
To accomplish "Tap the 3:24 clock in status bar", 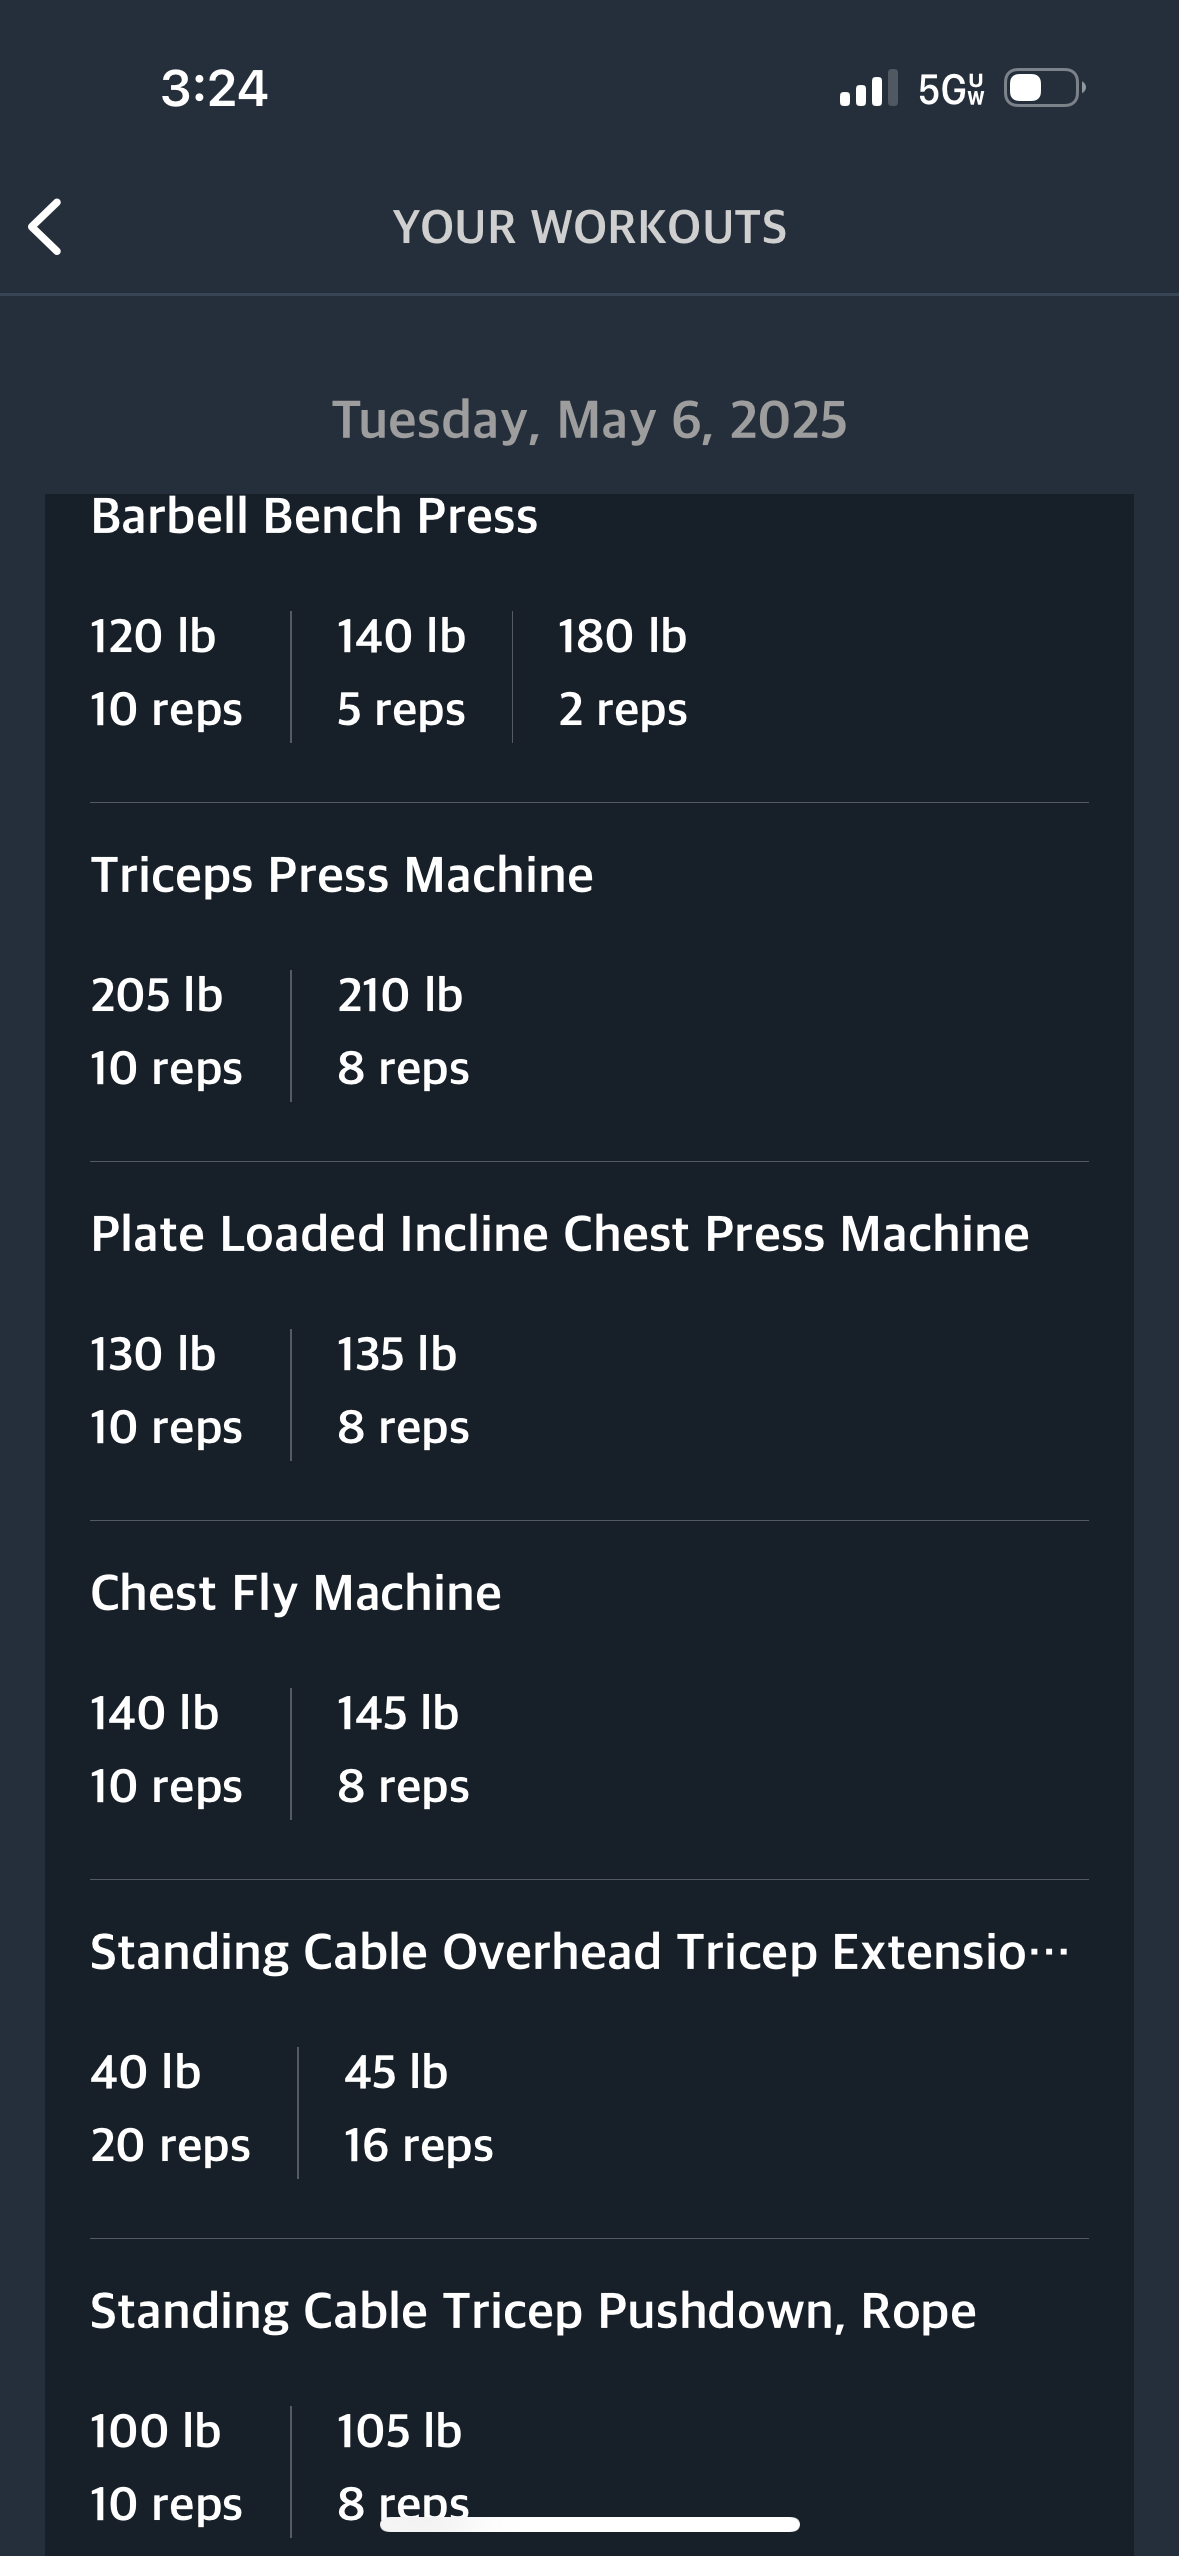I will coord(214,88).
